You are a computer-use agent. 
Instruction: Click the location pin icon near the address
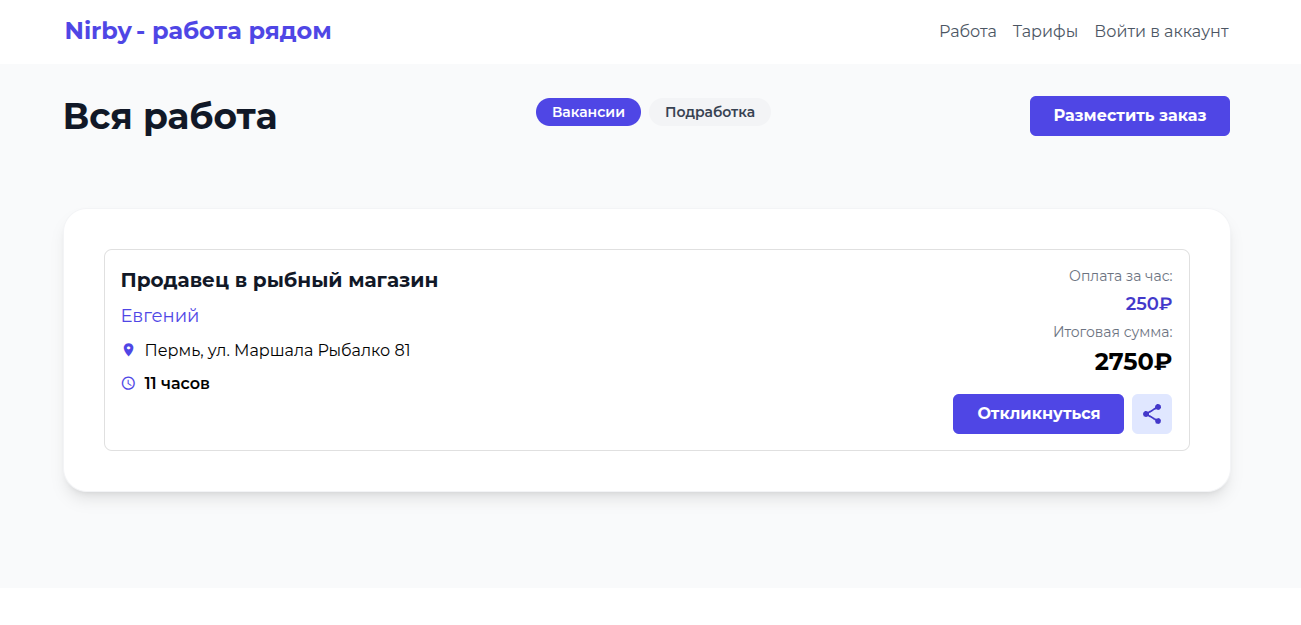coord(128,350)
